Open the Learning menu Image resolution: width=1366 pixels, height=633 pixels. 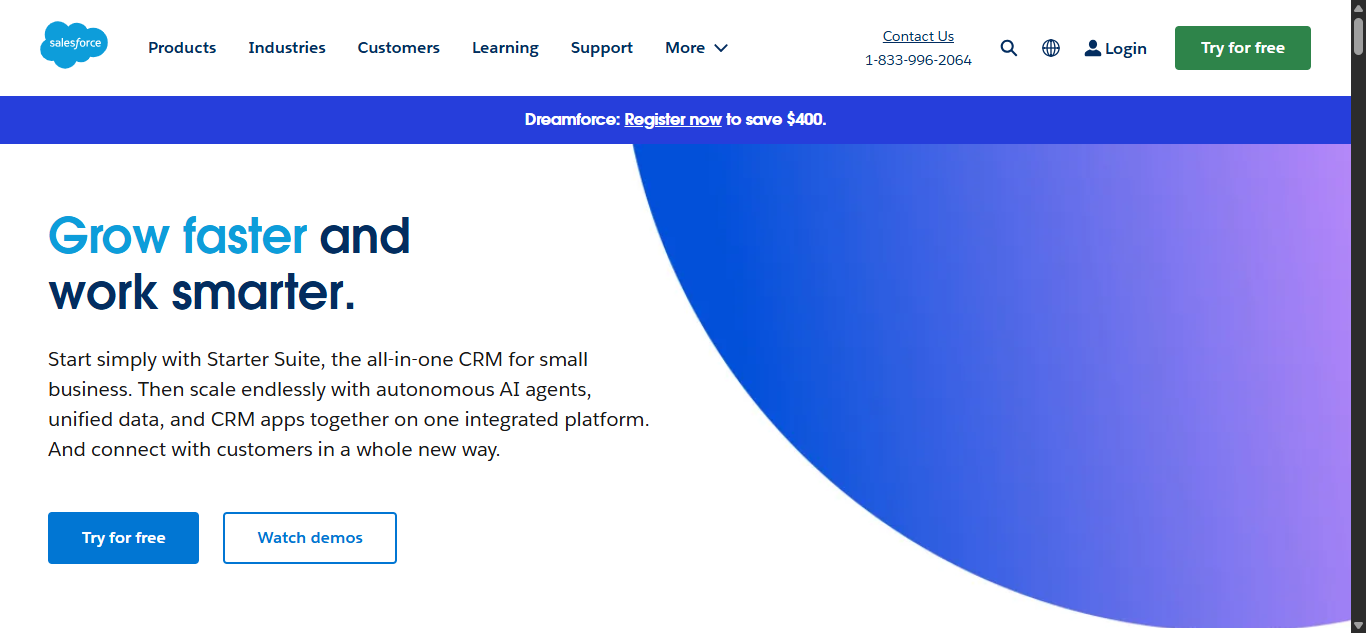tap(505, 48)
